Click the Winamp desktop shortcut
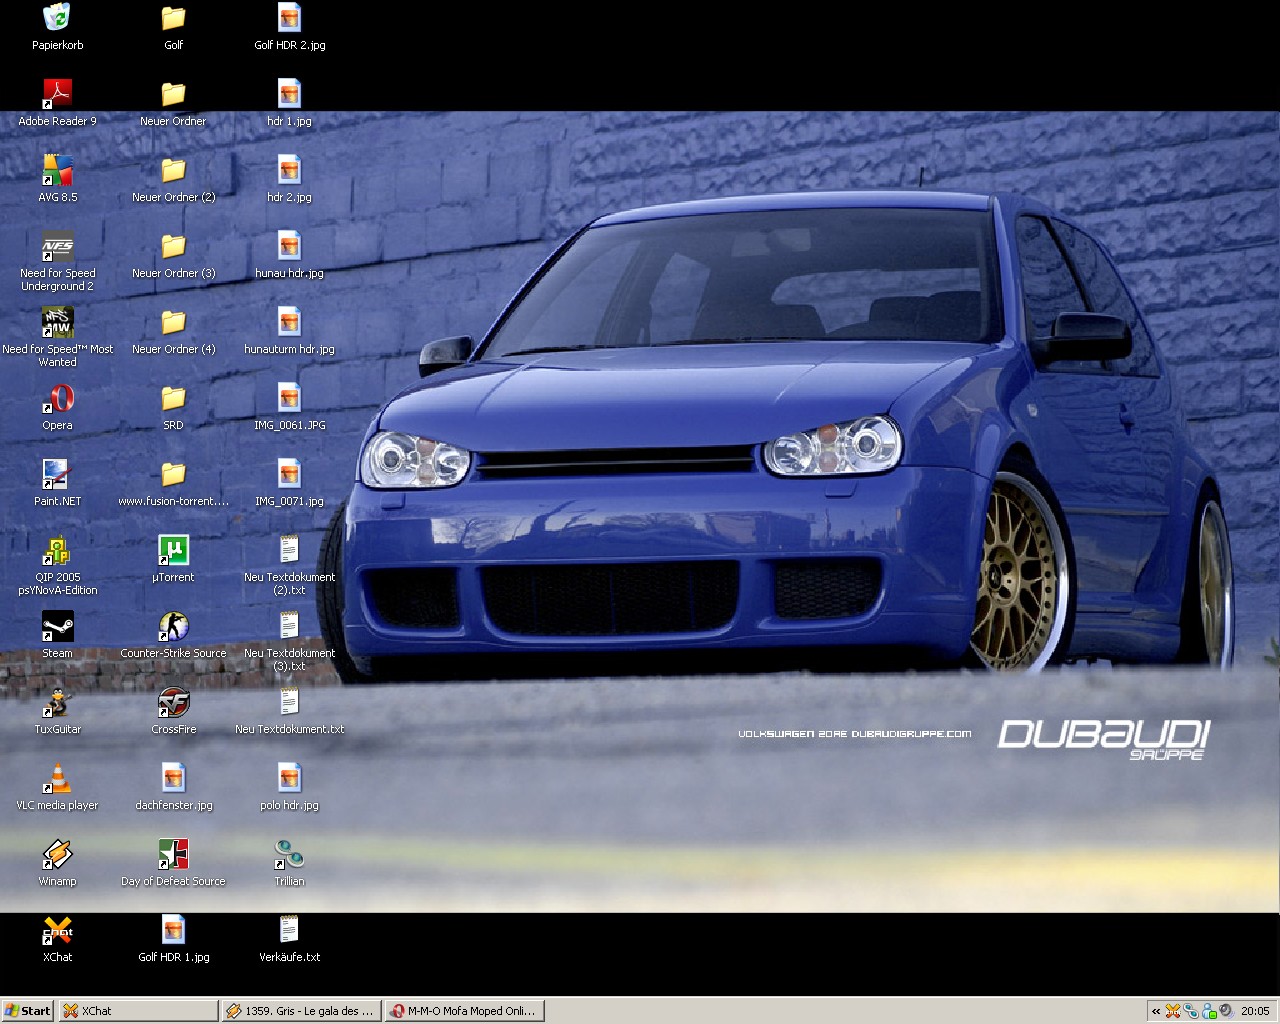 57,854
